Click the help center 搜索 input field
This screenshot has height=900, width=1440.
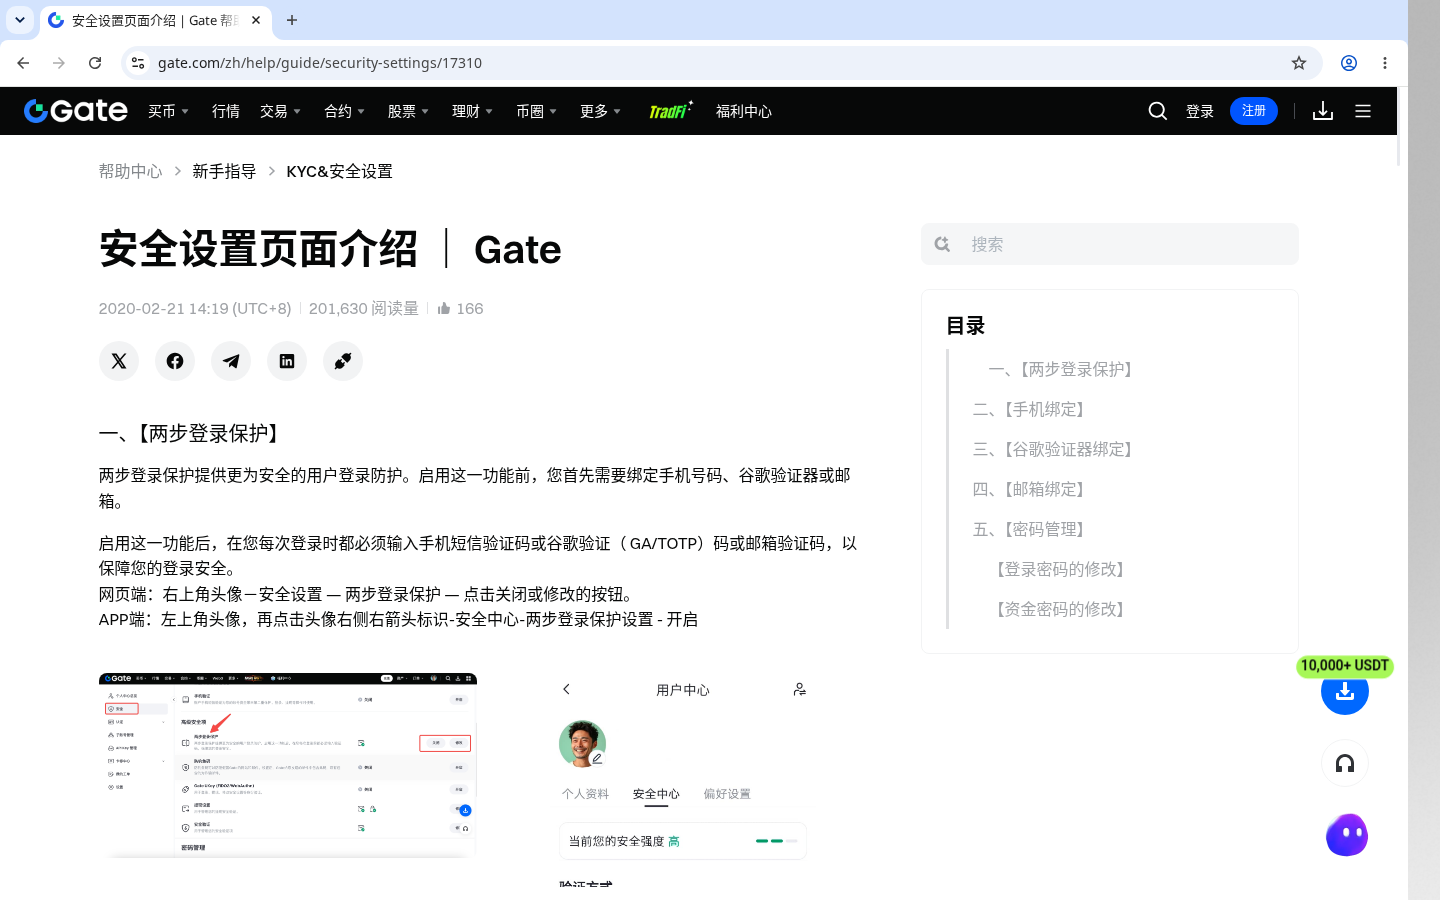(1110, 244)
